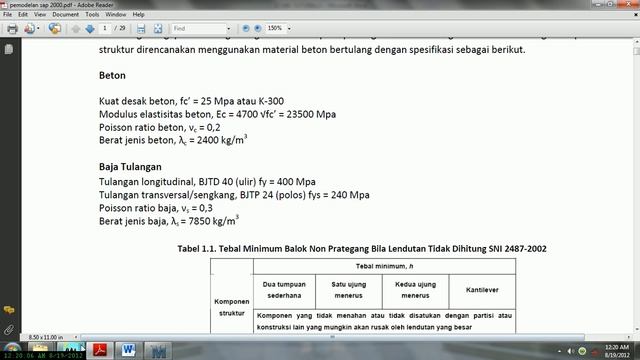This screenshot has width=640, height=360.
Task: Click the Print icon in toolbar
Action: tap(12, 29)
